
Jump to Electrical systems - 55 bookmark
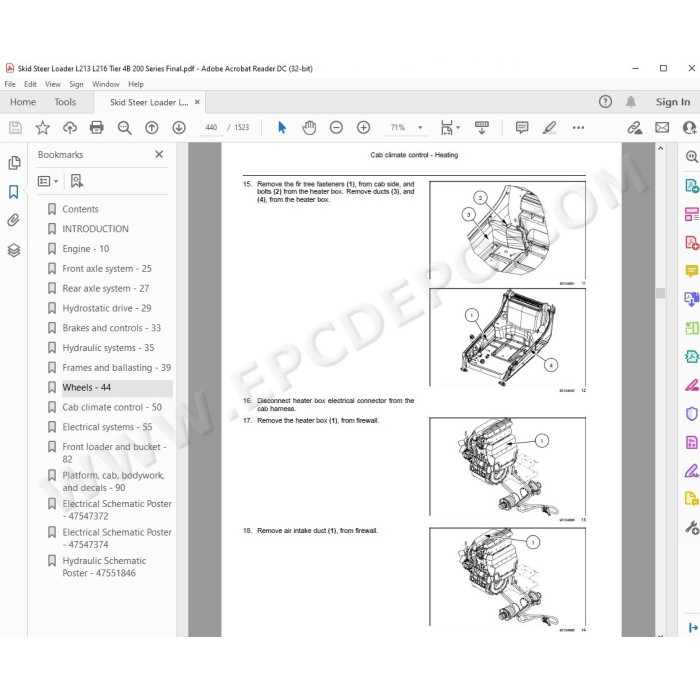(x=107, y=427)
